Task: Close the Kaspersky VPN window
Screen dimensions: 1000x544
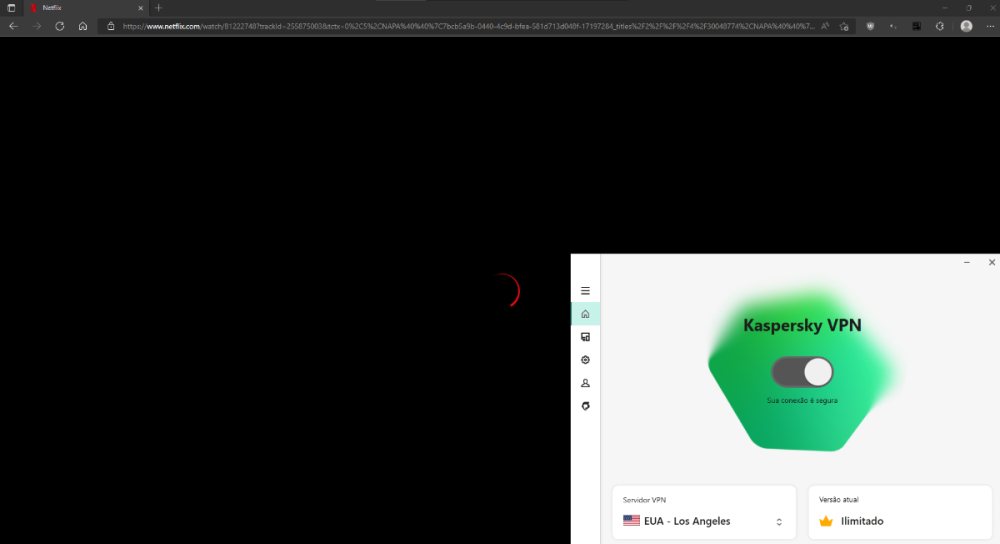Action: pos(992,262)
